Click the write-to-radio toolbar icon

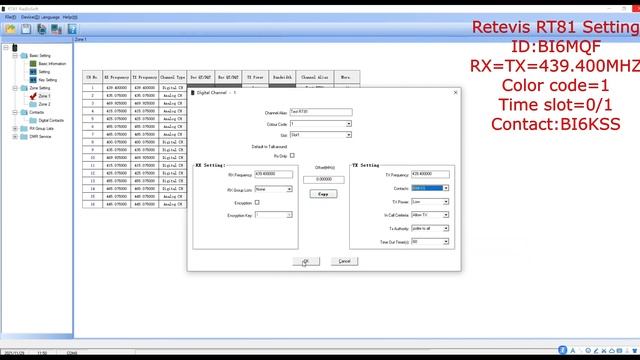(56, 29)
